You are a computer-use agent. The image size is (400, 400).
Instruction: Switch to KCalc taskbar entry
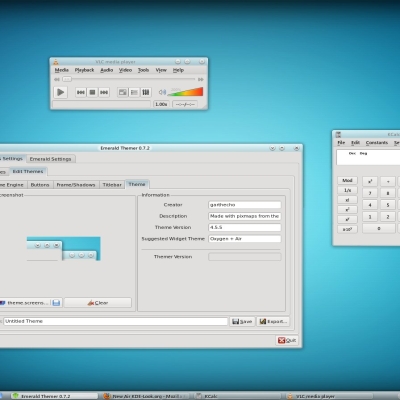(238, 396)
